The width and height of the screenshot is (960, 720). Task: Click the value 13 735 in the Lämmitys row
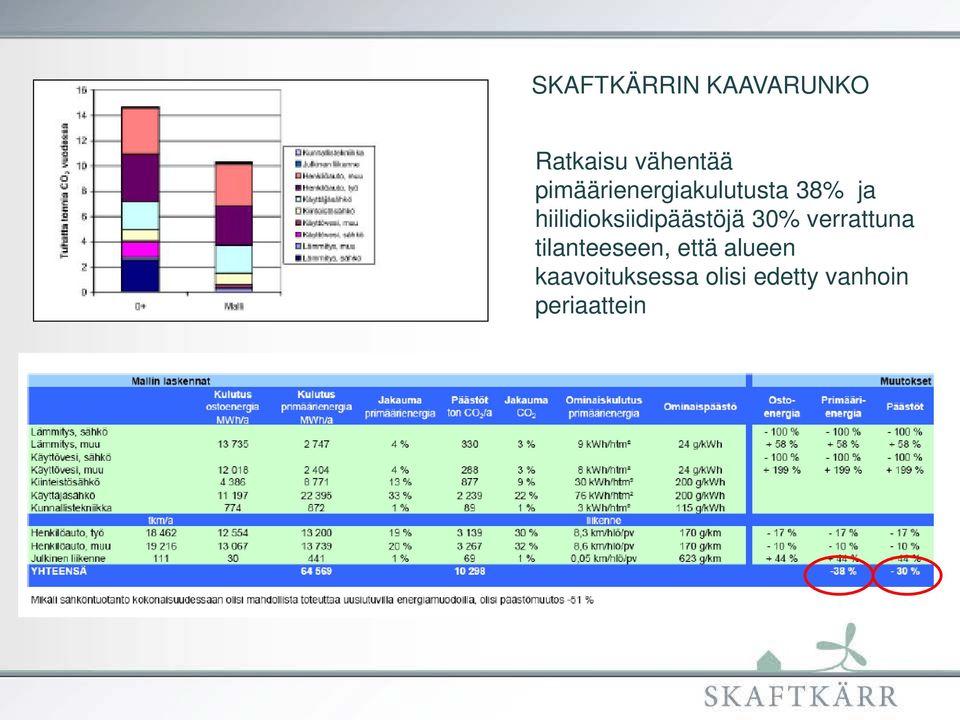233,444
